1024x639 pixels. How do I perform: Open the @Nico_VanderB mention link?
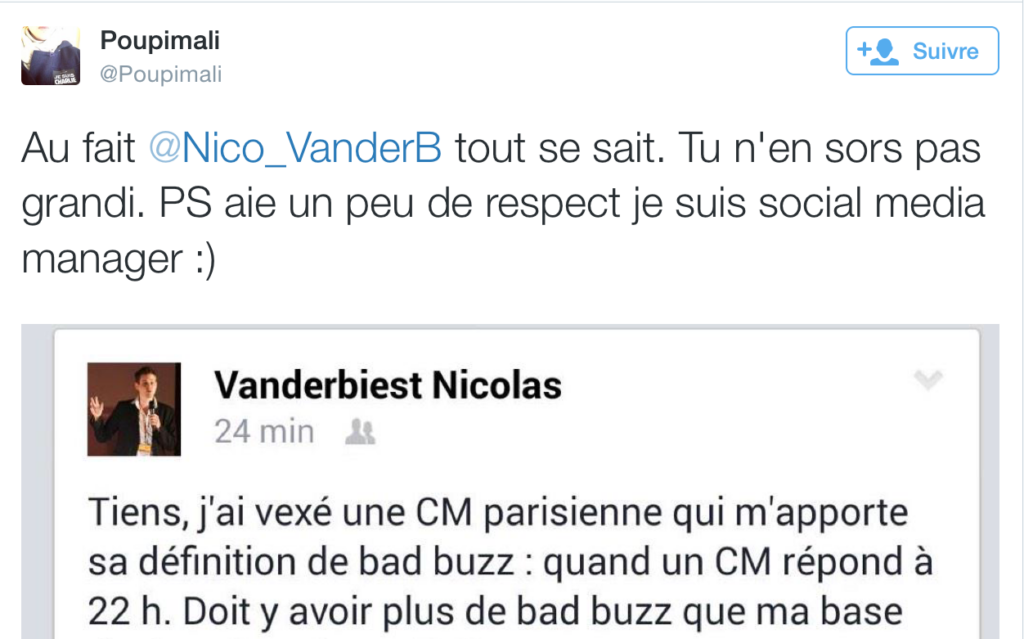[x=295, y=149]
